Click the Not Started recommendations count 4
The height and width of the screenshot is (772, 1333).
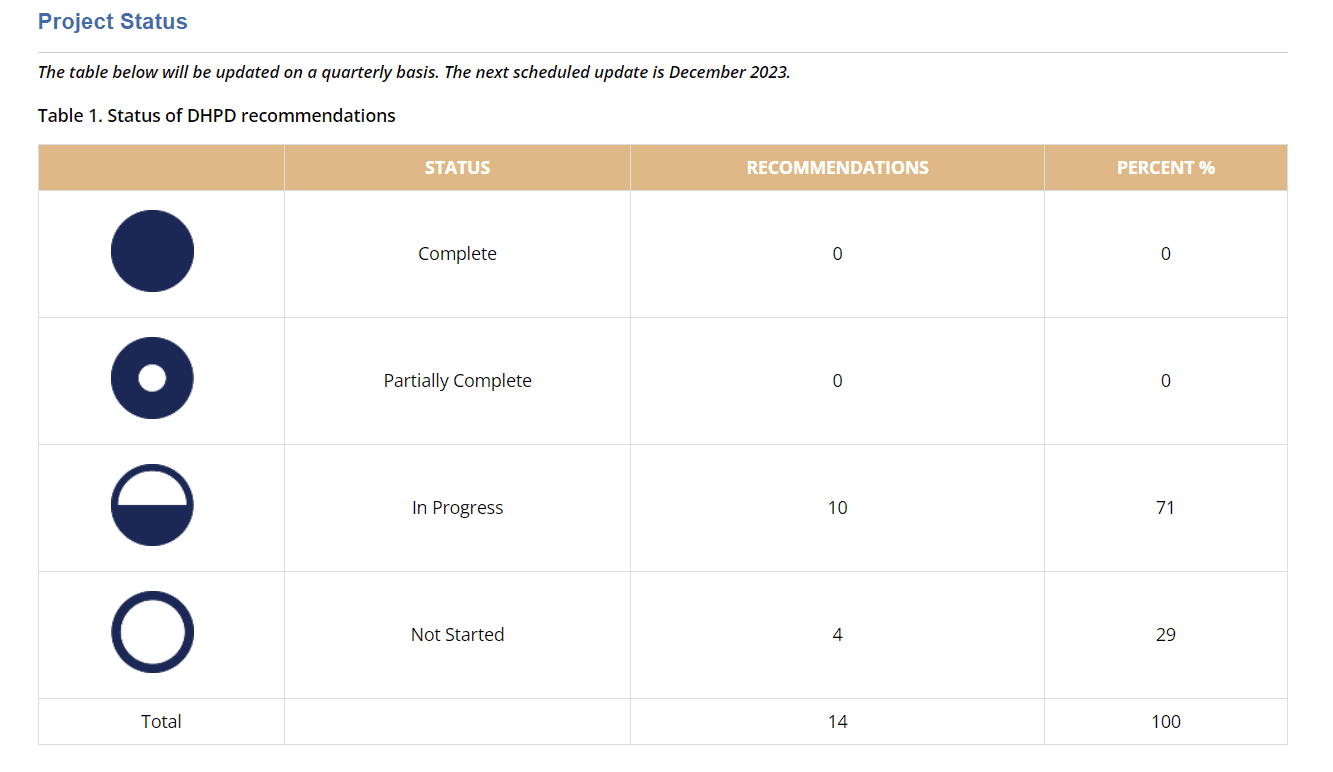pos(837,635)
